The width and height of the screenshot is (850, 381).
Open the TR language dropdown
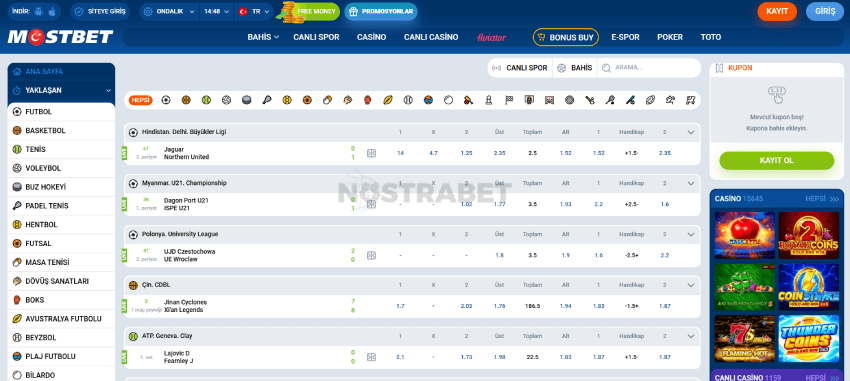pyautogui.click(x=254, y=11)
